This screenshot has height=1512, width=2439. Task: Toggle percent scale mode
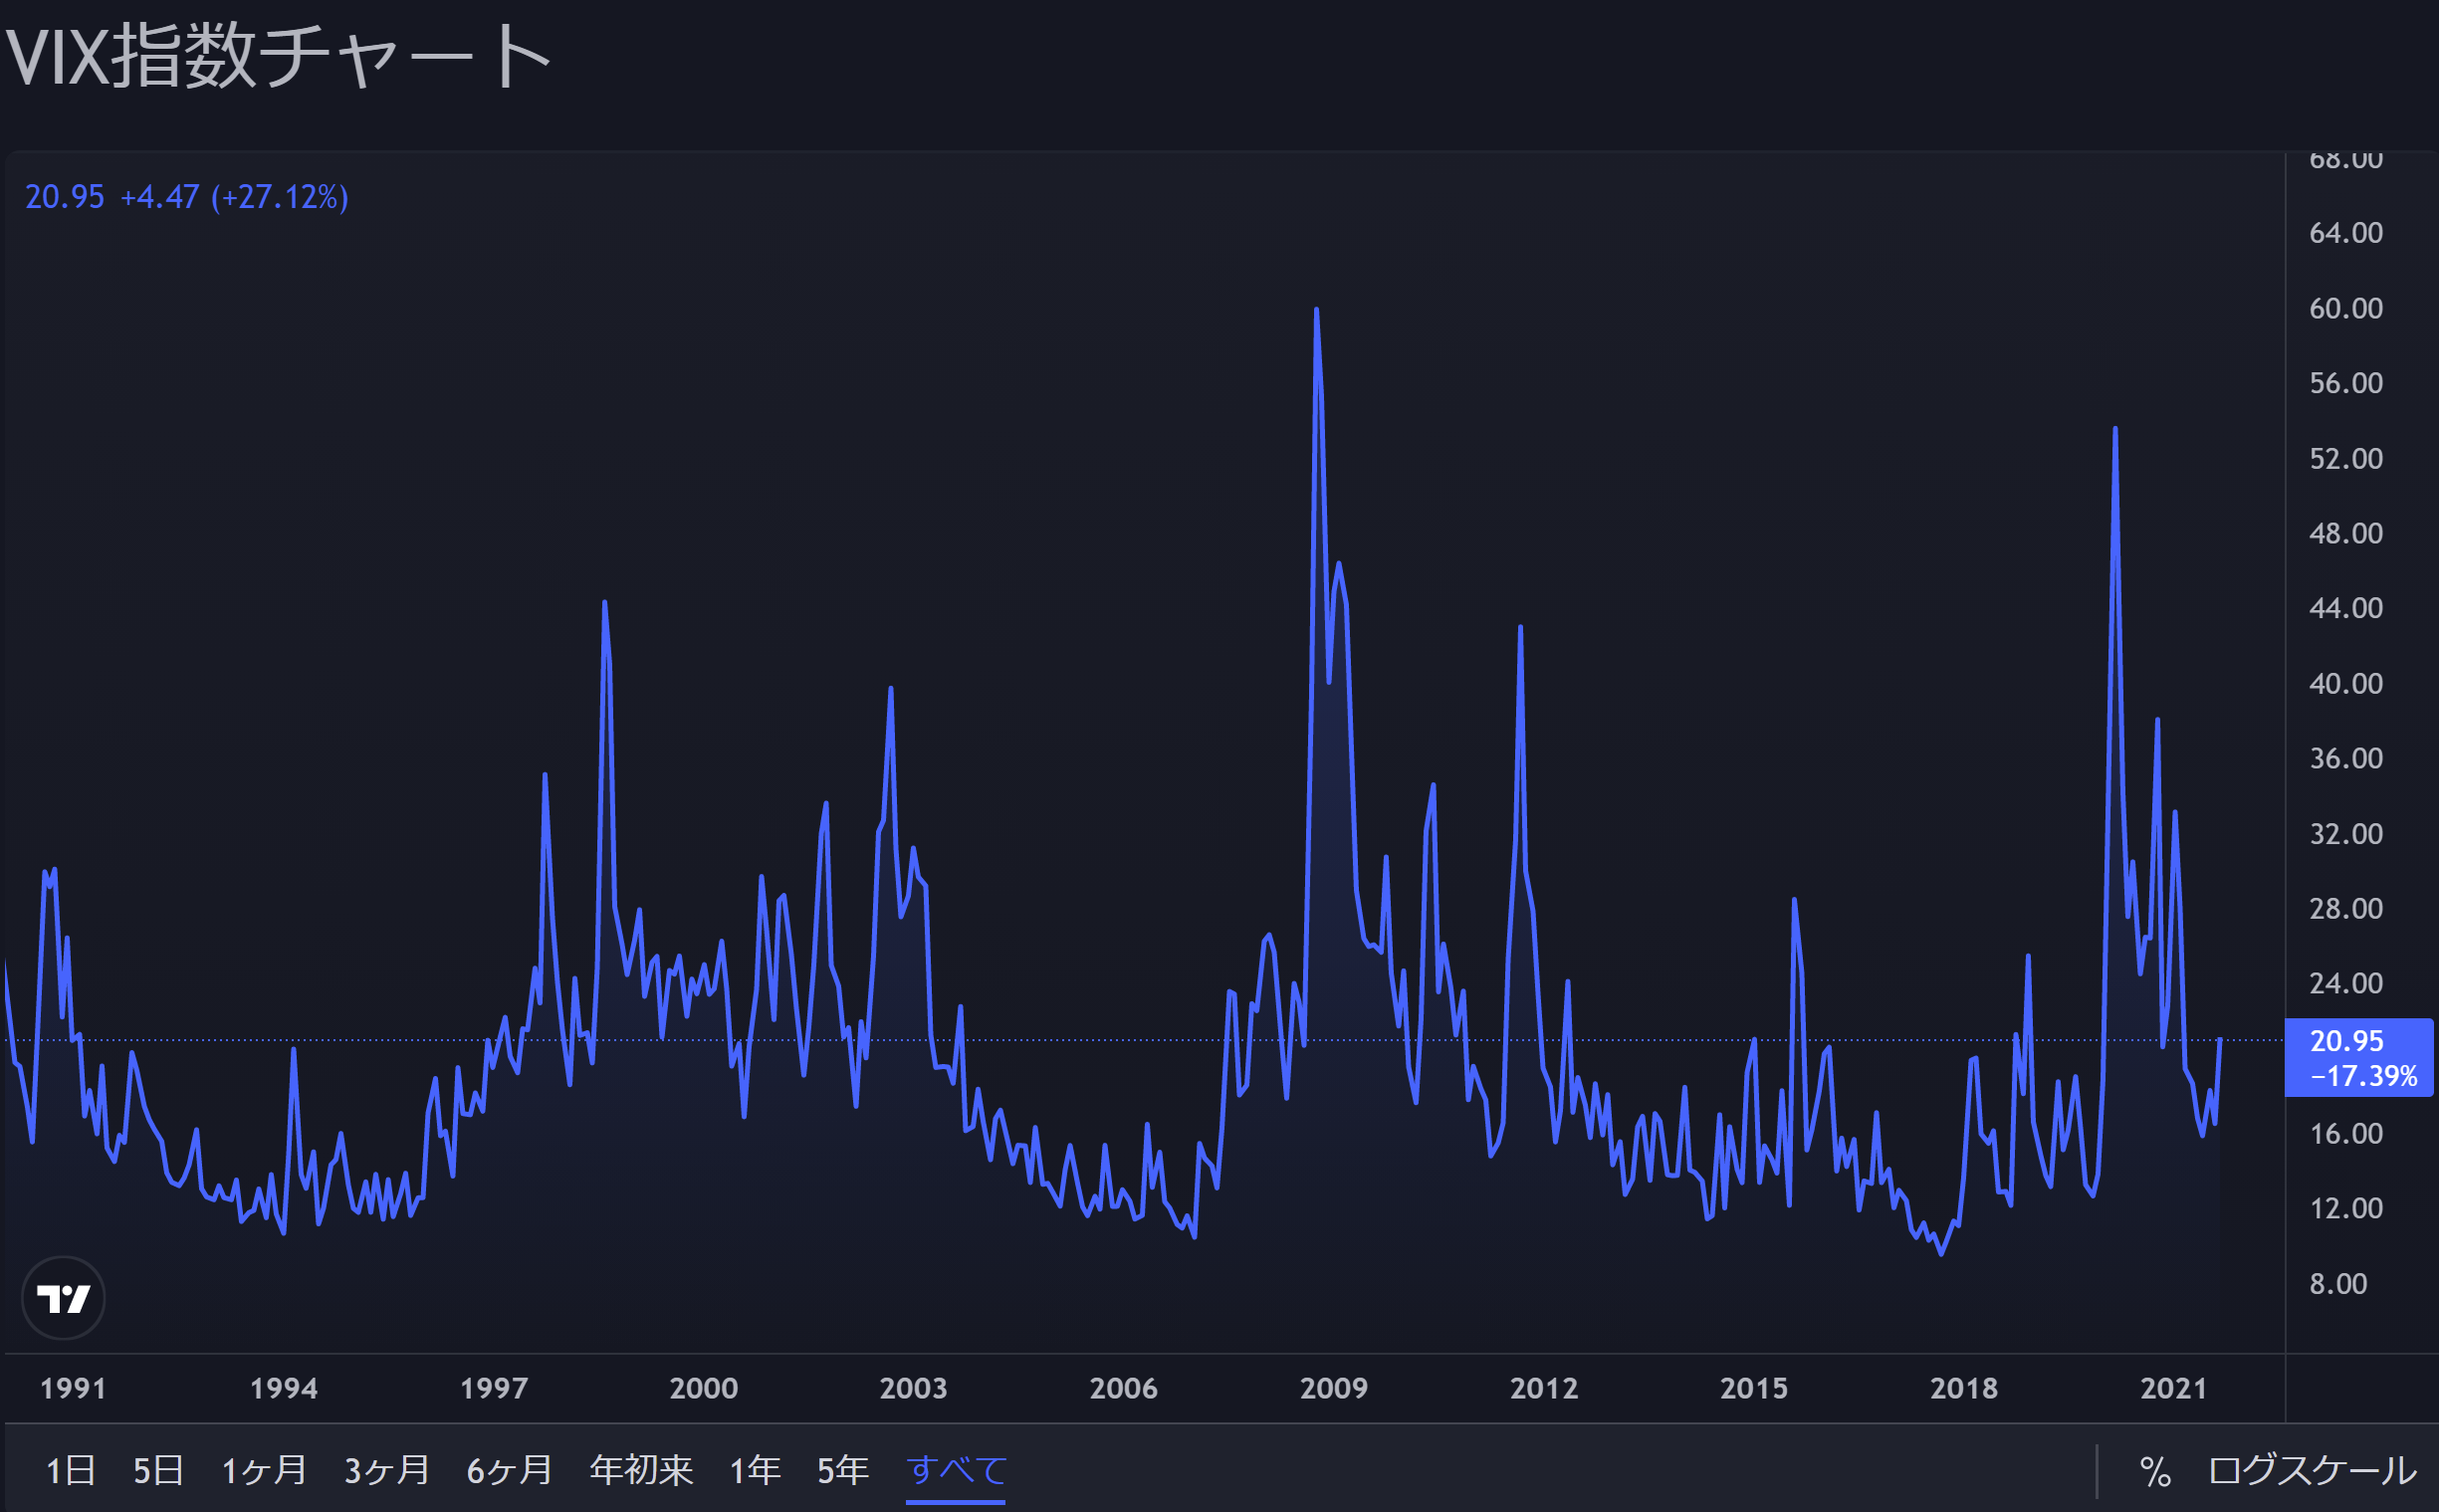(x=2155, y=1471)
